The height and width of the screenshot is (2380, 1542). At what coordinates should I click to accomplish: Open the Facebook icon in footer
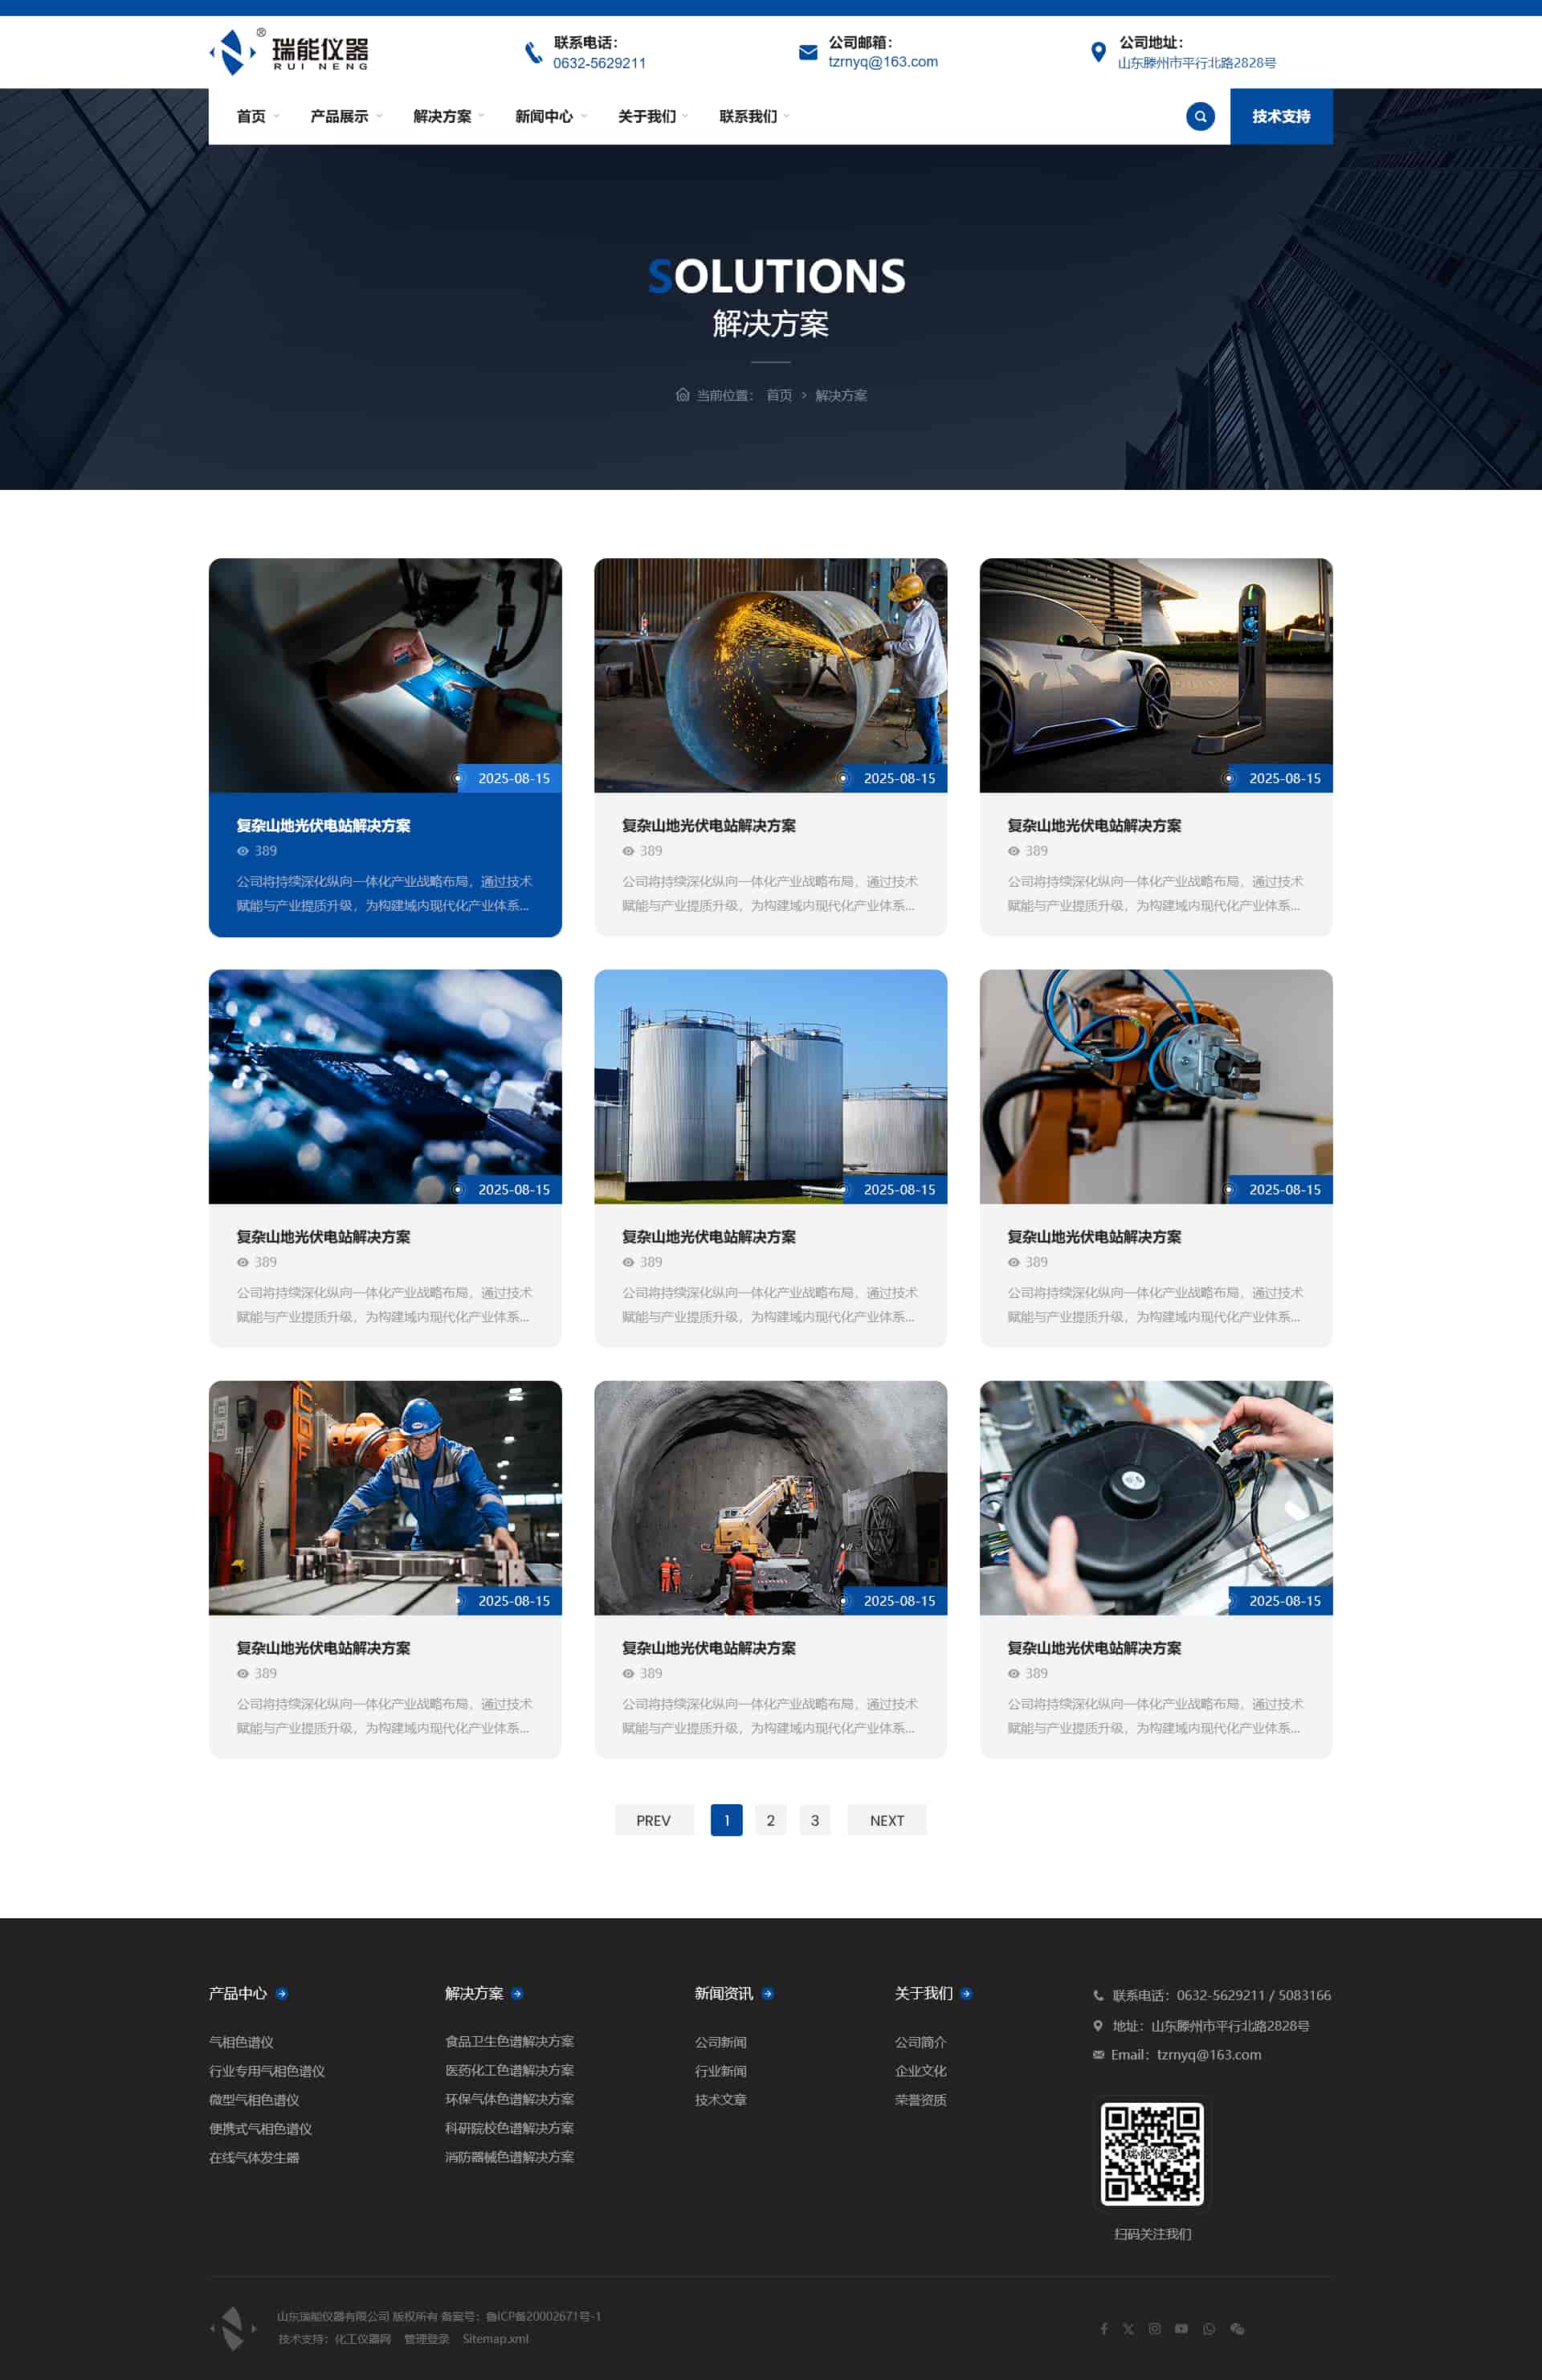pyautogui.click(x=1104, y=2329)
